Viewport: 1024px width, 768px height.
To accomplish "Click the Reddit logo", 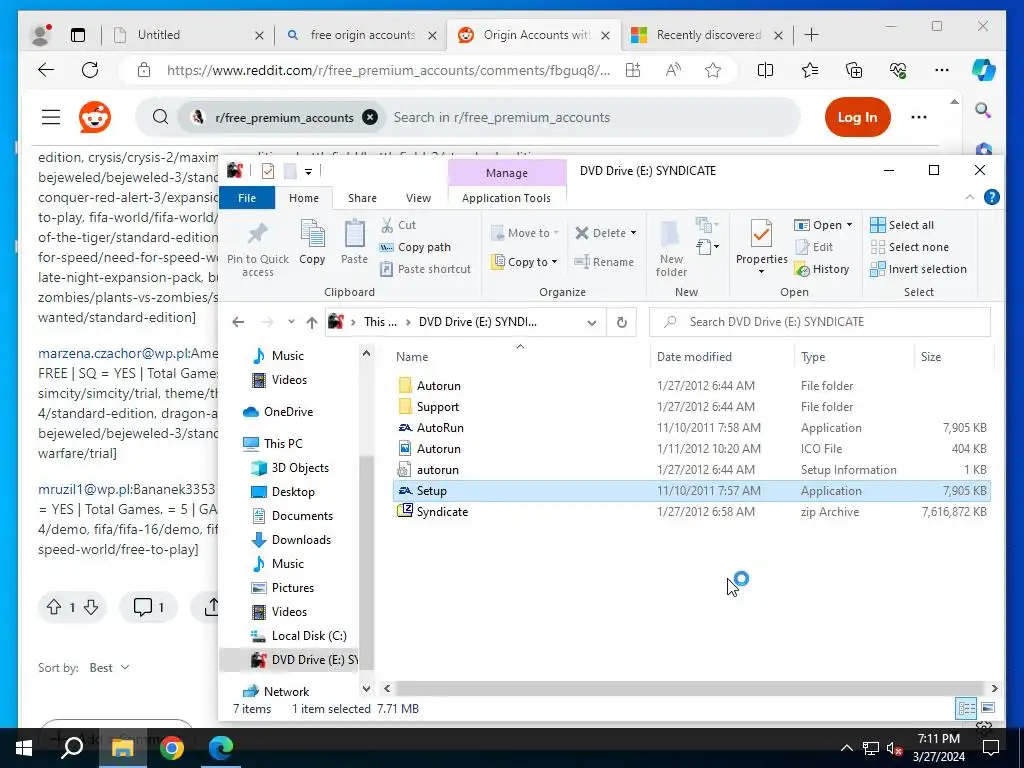I will tap(95, 118).
